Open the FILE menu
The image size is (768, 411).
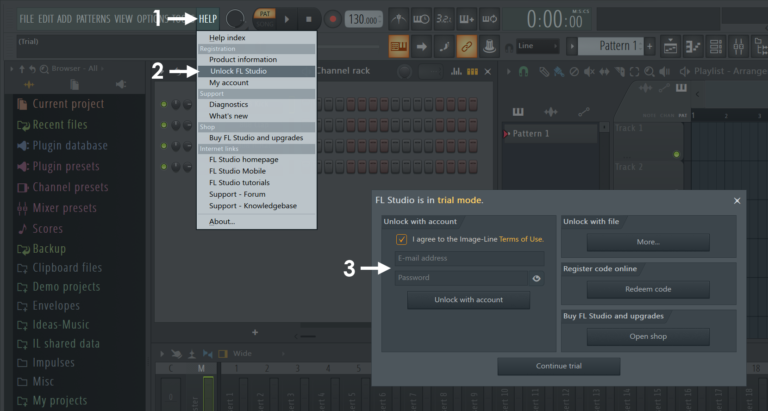[x=26, y=19]
